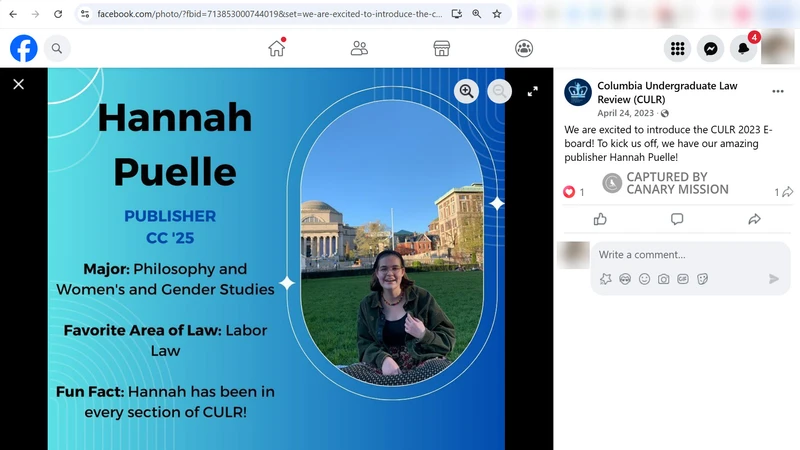Image resolution: width=800 pixels, height=450 pixels.
Task: Open Messenger chats
Action: click(x=711, y=48)
